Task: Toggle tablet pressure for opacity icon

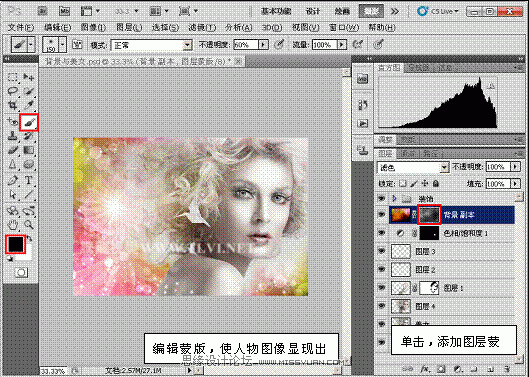Action: click(x=279, y=44)
